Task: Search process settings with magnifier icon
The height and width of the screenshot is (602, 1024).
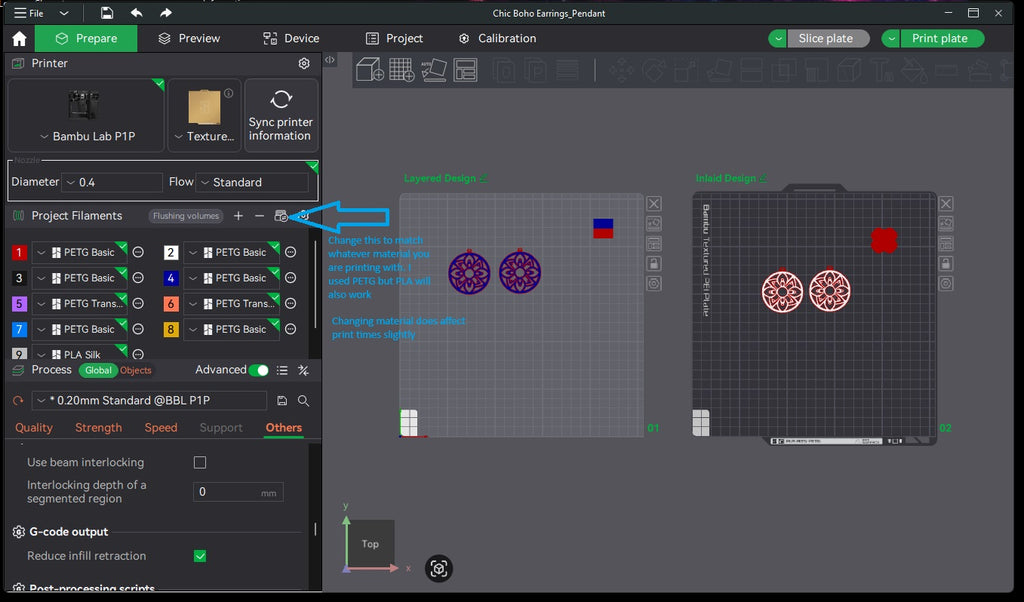Action: click(304, 400)
